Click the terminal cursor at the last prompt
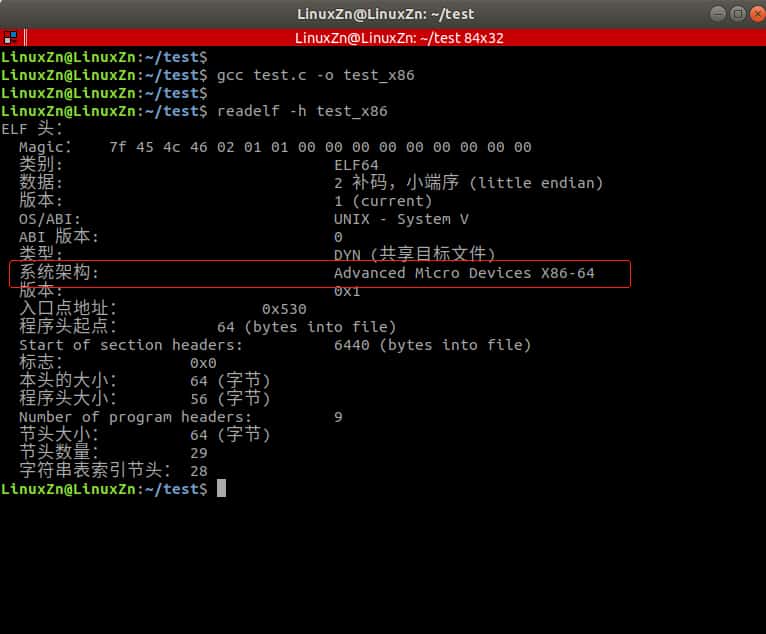This screenshot has height=634, width=766. point(221,488)
